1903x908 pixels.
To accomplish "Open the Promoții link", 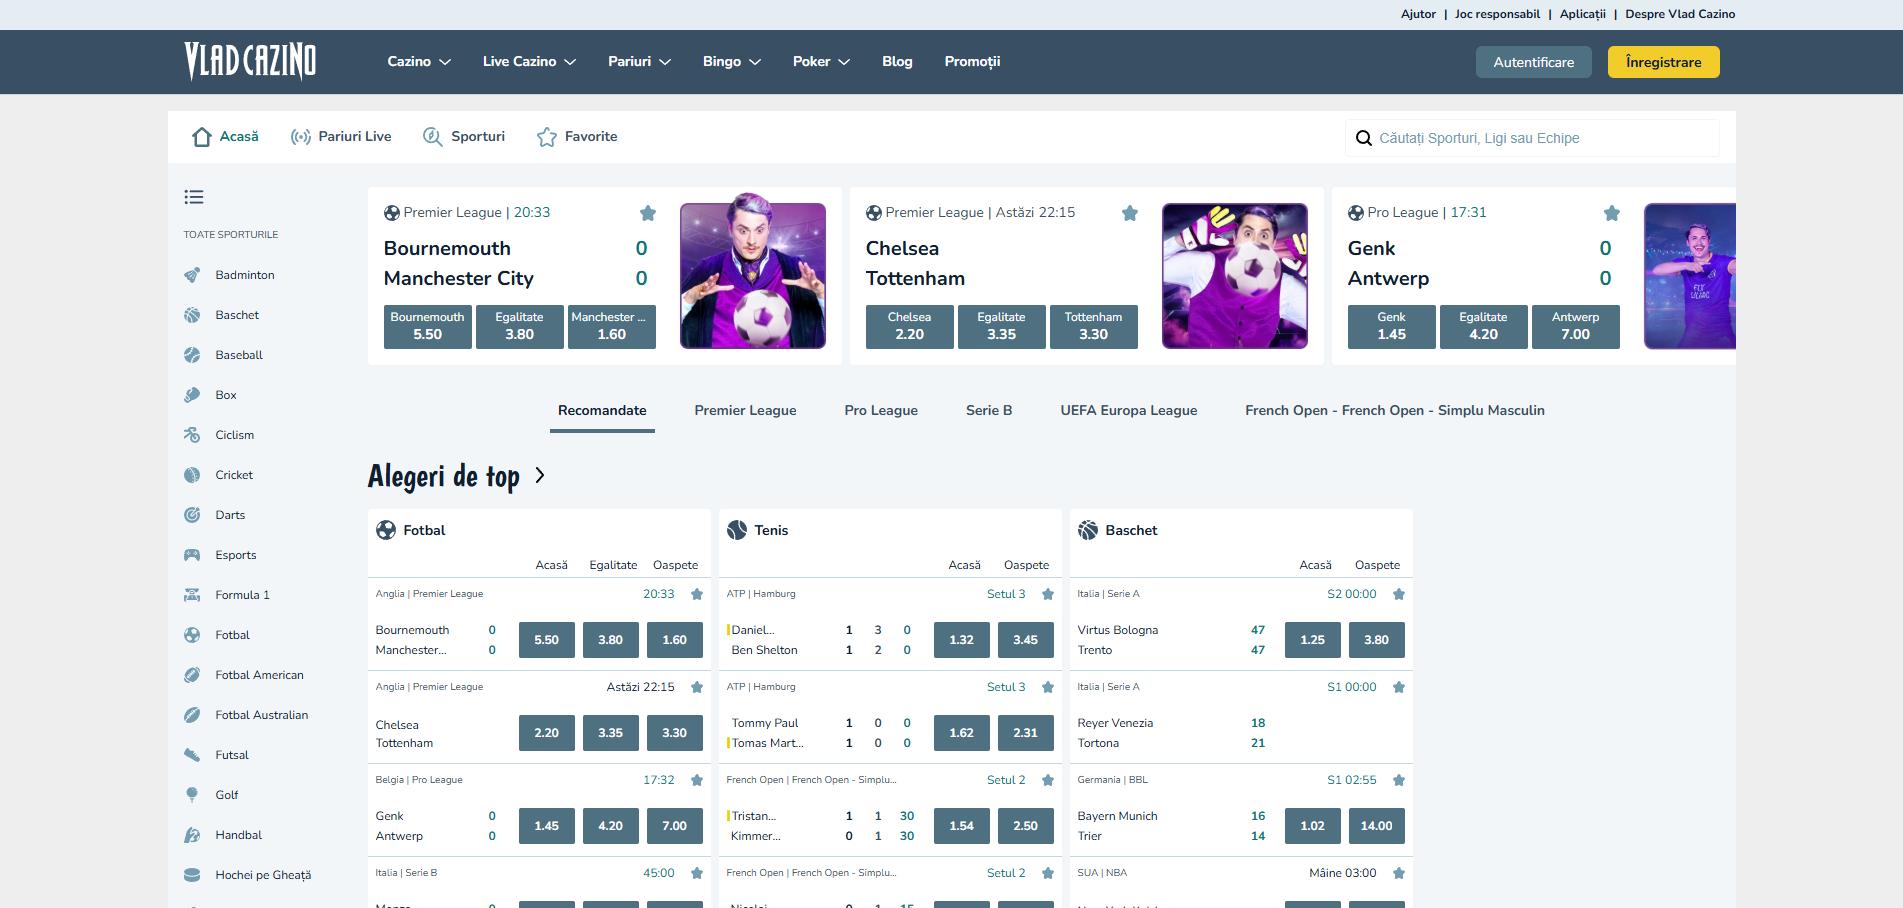I will 972,62.
